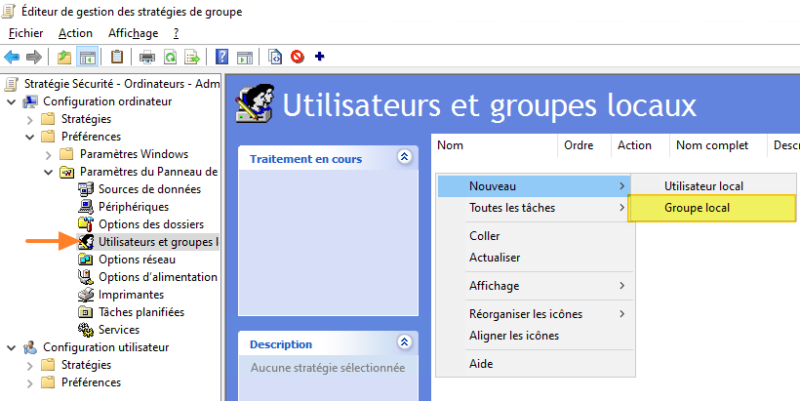
Task: Select Imprimantes in the tree
Action: [x=131, y=294]
